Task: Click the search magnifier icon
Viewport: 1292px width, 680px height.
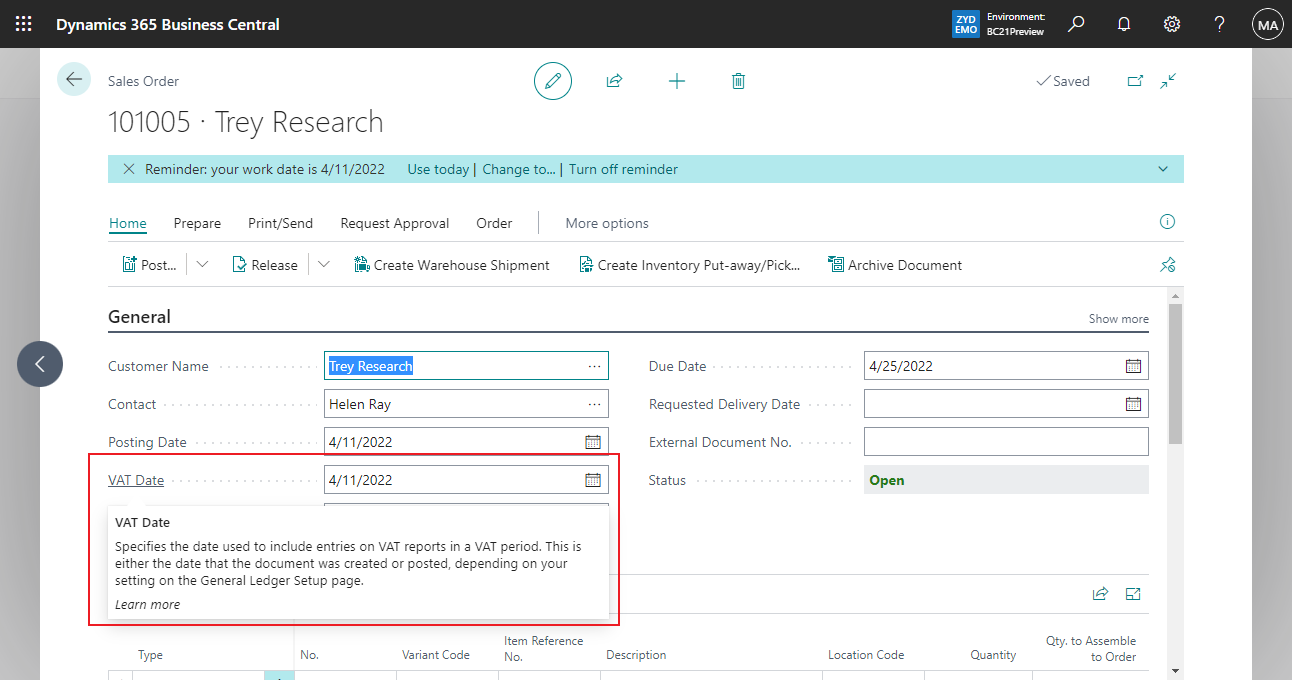Action: [x=1076, y=24]
